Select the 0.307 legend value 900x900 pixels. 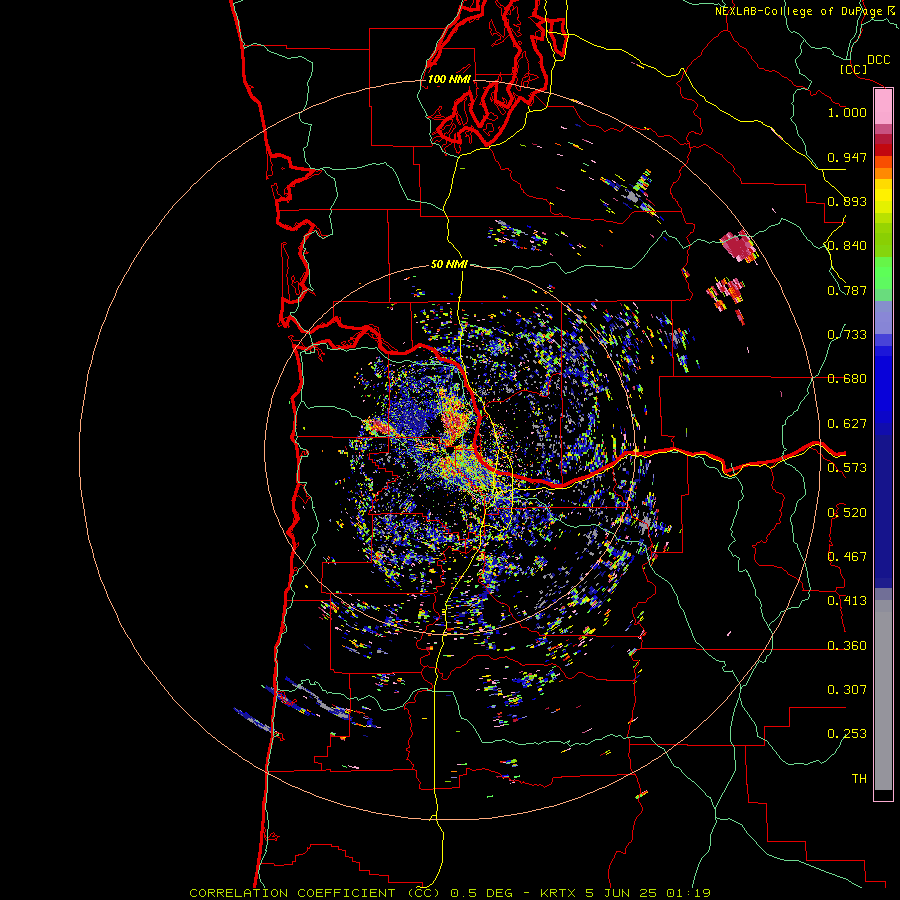[847, 690]
